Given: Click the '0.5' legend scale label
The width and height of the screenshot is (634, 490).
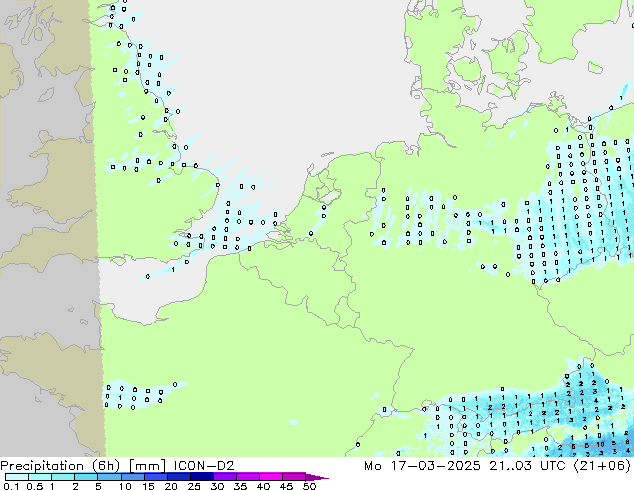Looking at the screenshot, I should coord(34,486).
